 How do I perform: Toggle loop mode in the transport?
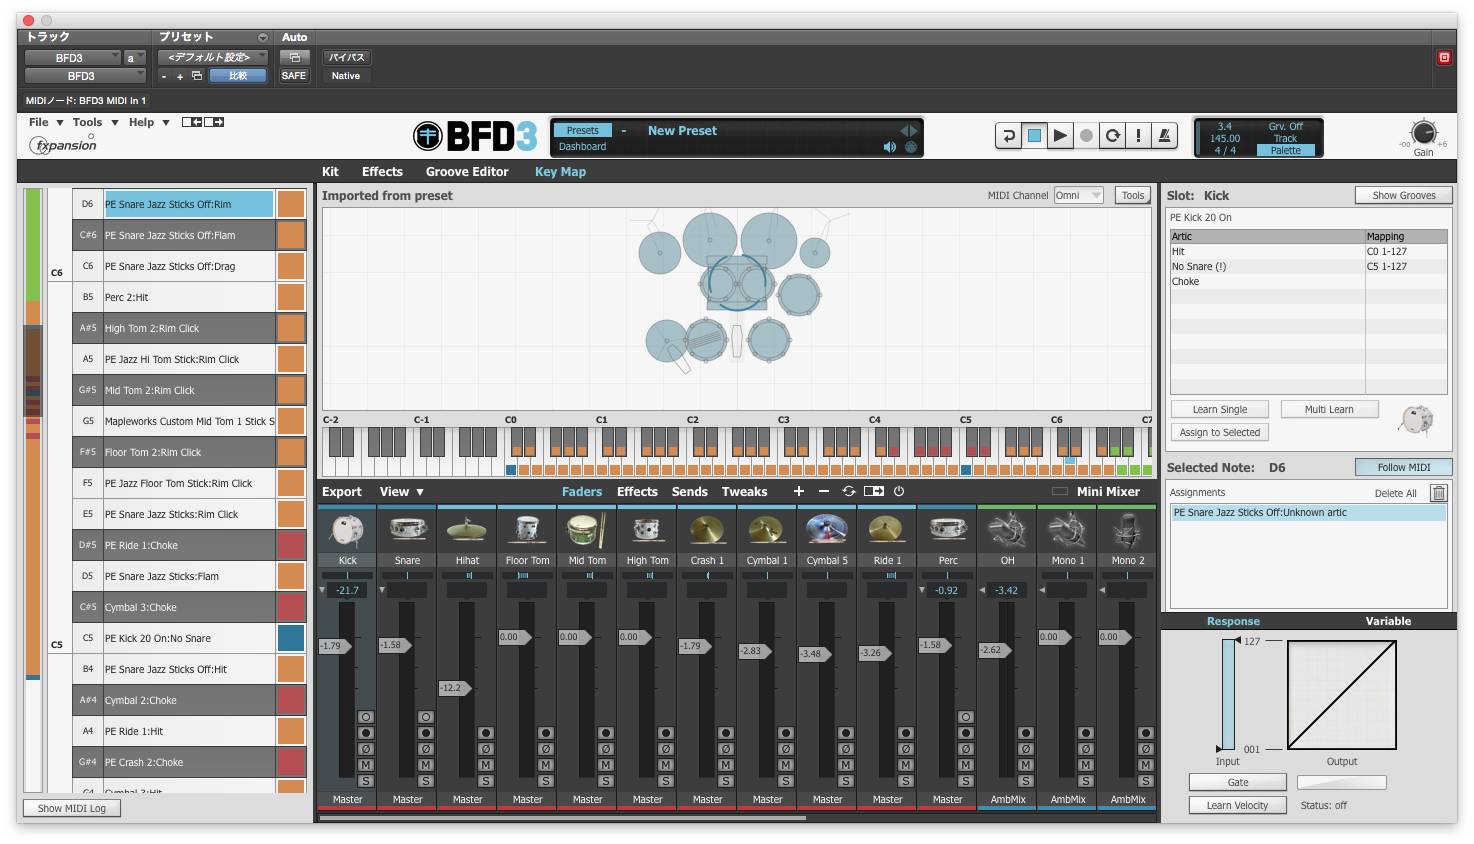pos(1112,136)
